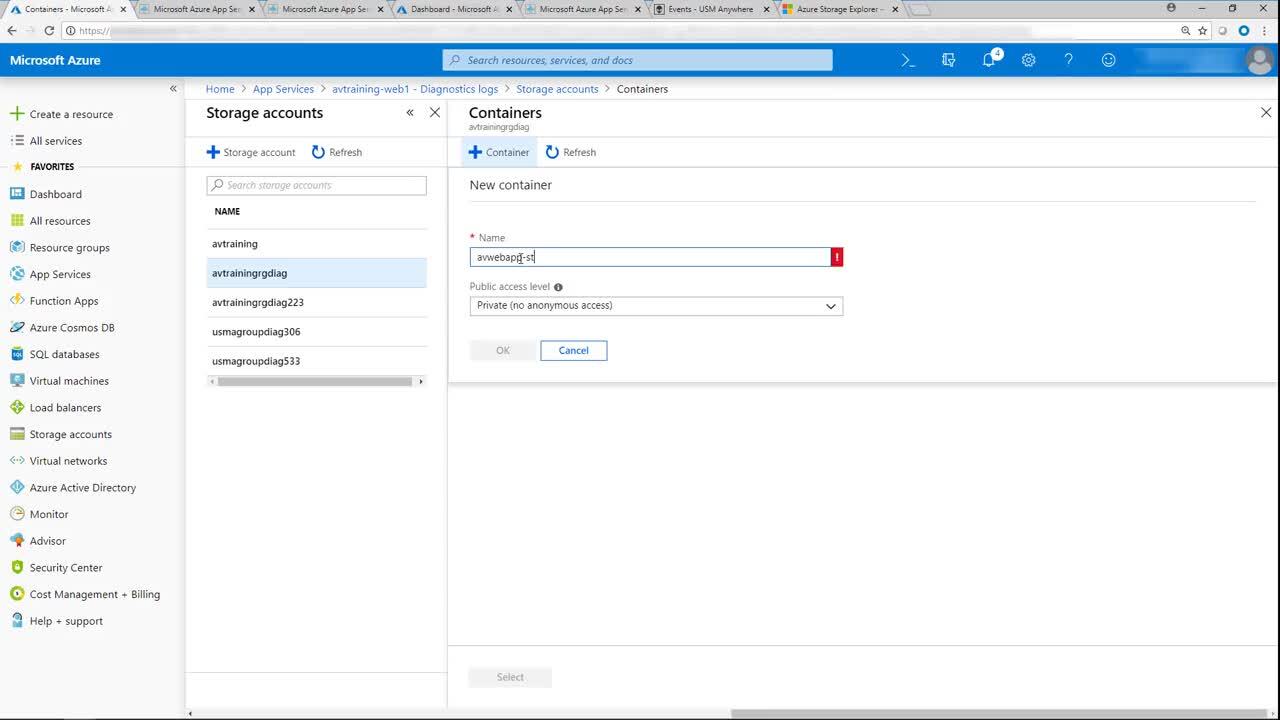This screenshot has width=1280, height=720.
Task: Click the top Azure search bar
Action: tap(637, 60)
